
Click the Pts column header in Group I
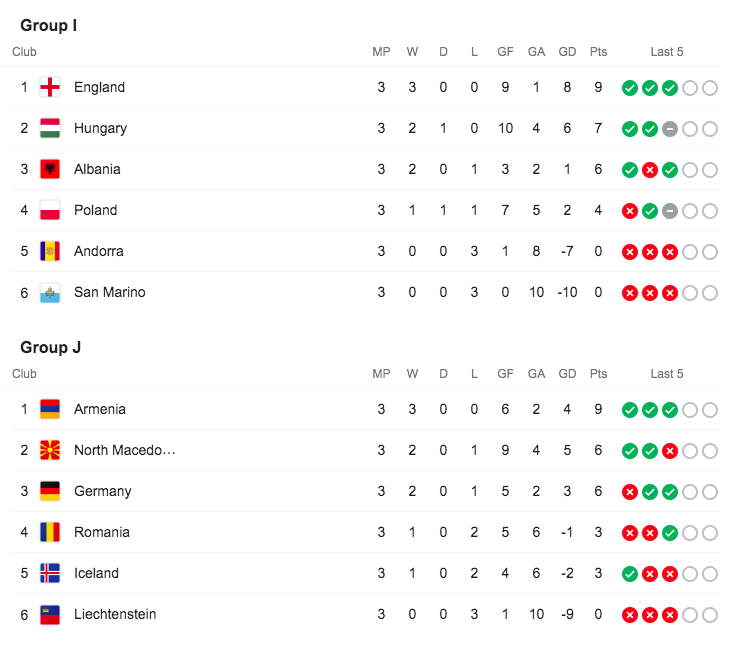(598, 52)
